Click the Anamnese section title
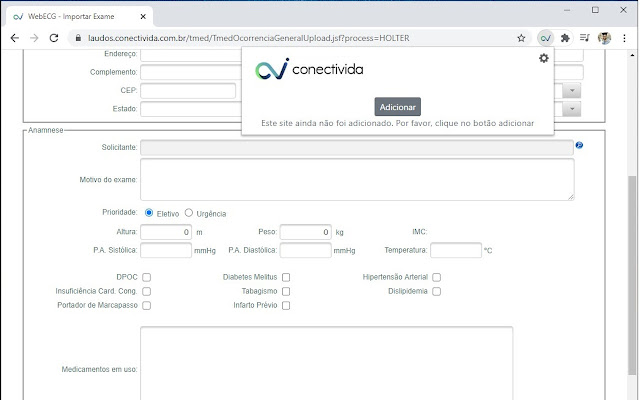Image resolution: width=640 pixels, height=400 pixels. (x=46, y=130)
